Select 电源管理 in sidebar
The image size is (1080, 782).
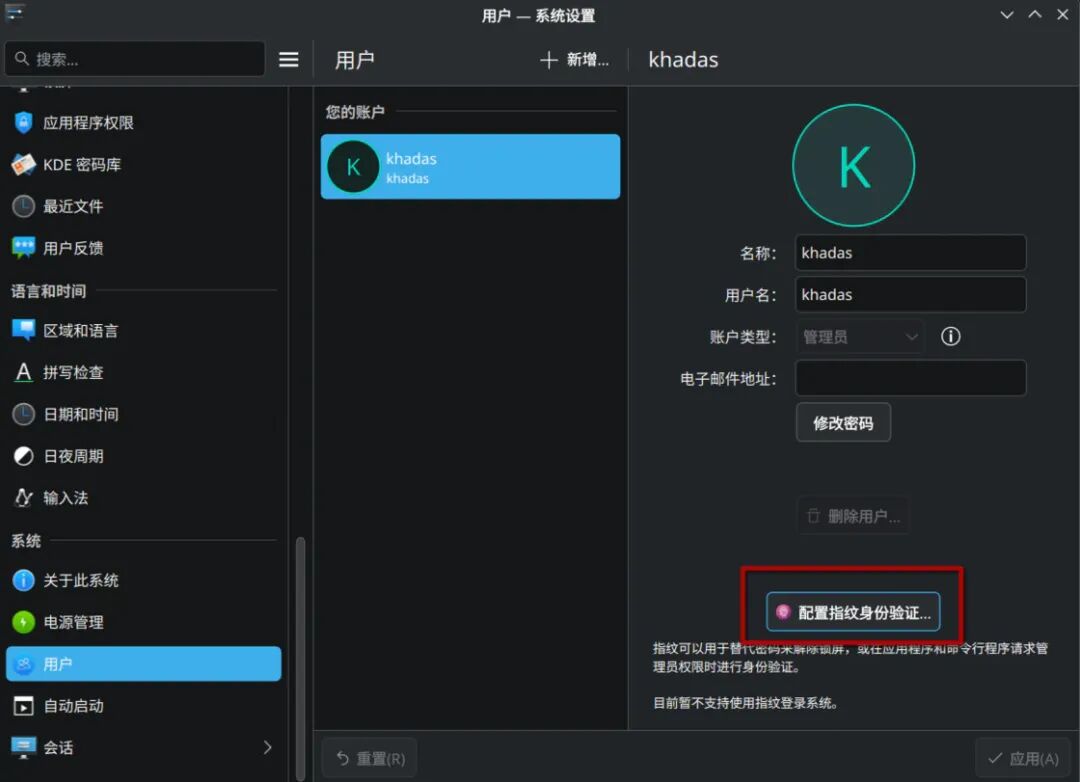pos(143,622)
